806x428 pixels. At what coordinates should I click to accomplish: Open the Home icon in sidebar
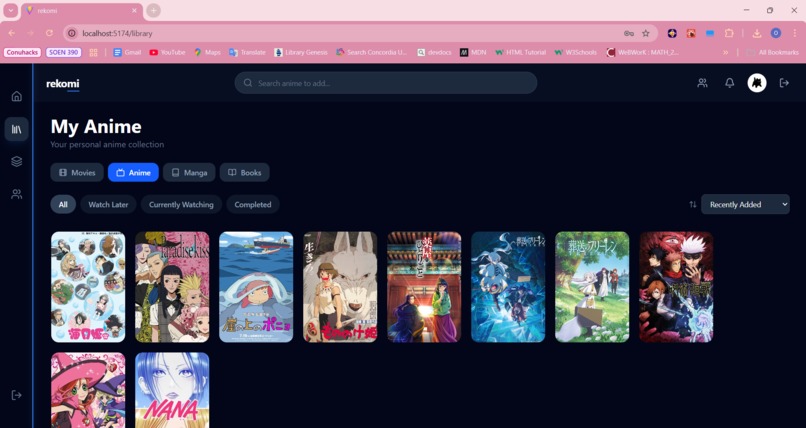pyautogui.click(x=17, y=96)
